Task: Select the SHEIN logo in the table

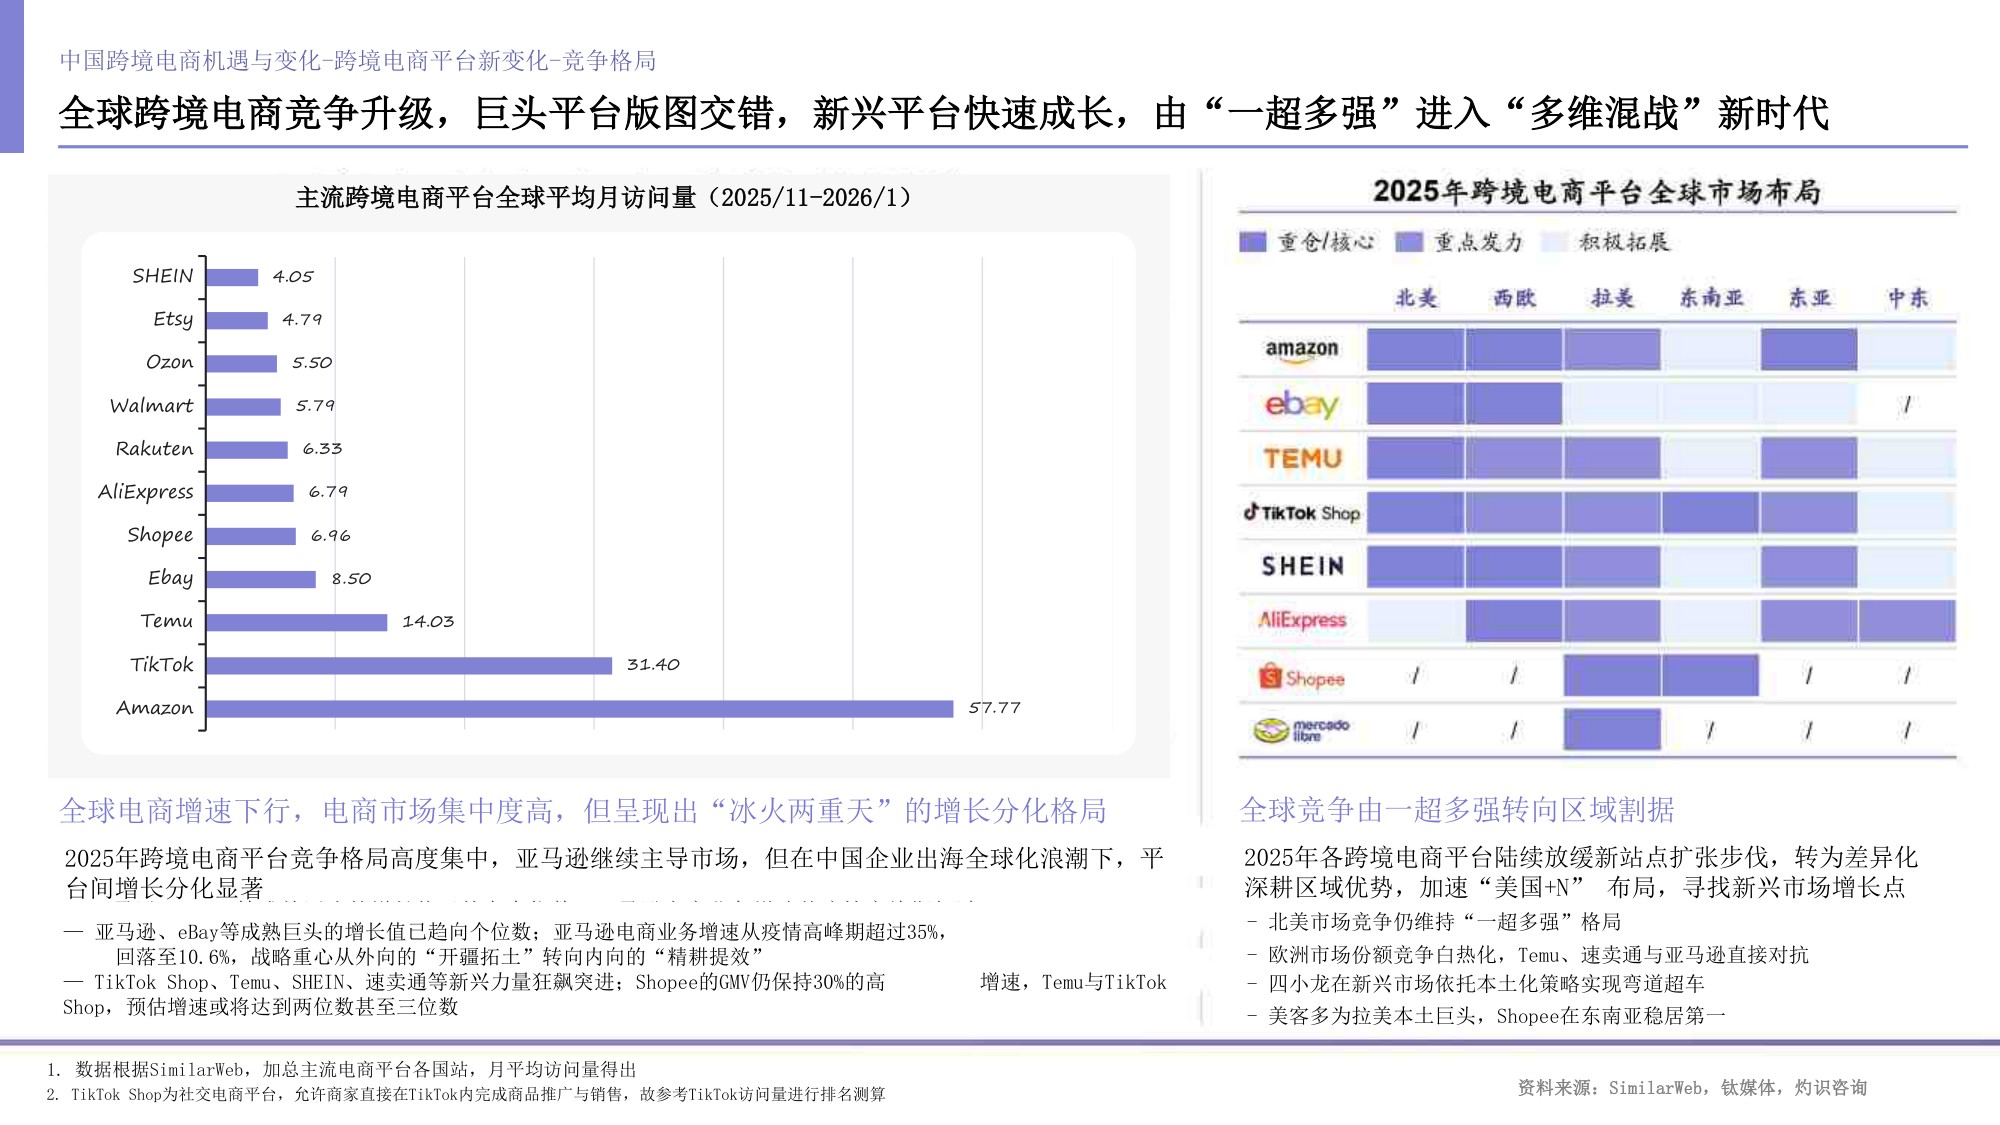Action: 1302,566
